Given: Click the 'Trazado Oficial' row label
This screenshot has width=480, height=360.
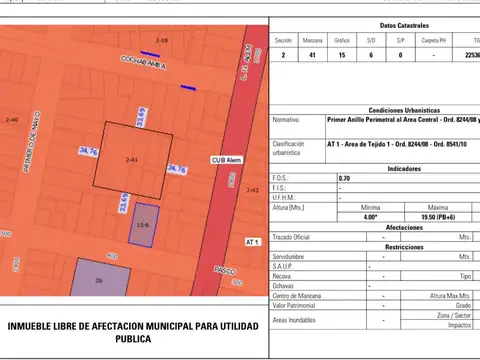Looking at the screenshot, I should click(x=291, y=237).
